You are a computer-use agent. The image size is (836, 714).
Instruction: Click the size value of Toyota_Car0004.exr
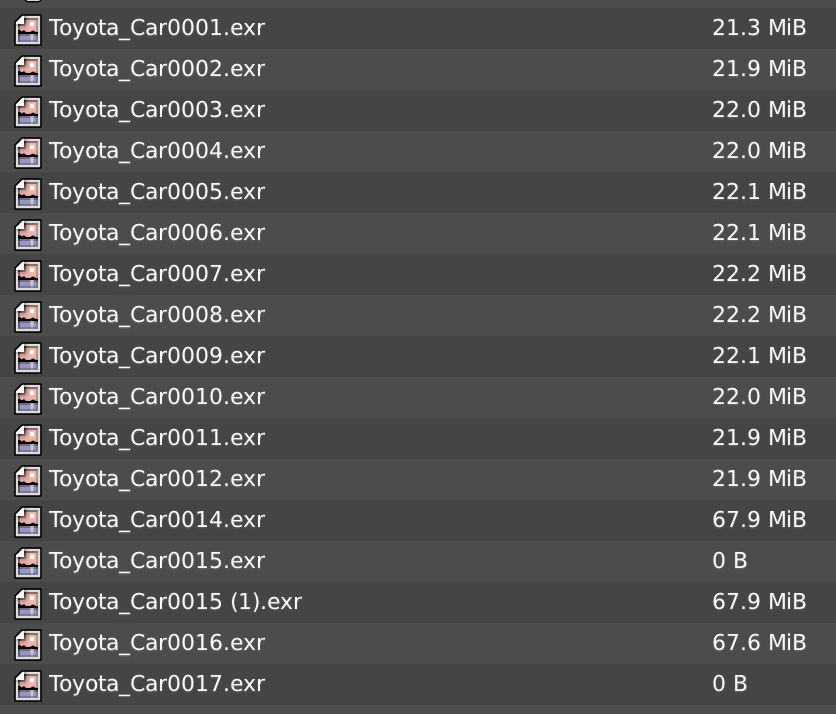[x=759, y=151]
